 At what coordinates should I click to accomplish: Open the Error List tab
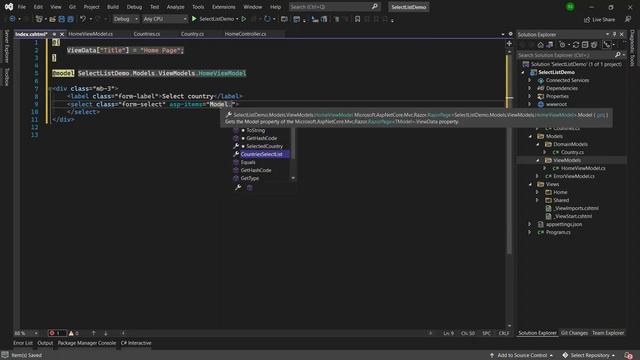[23, 343]
